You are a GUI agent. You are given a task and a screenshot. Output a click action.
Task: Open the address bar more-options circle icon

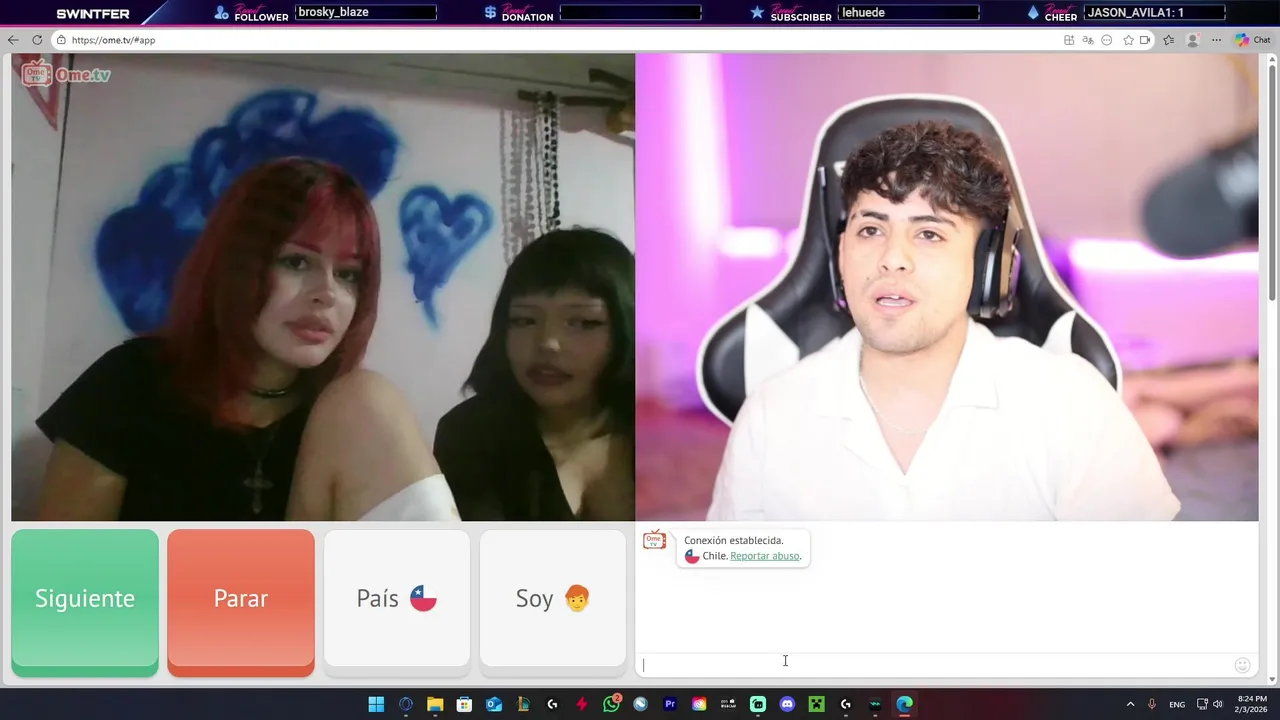[1107, 40]
